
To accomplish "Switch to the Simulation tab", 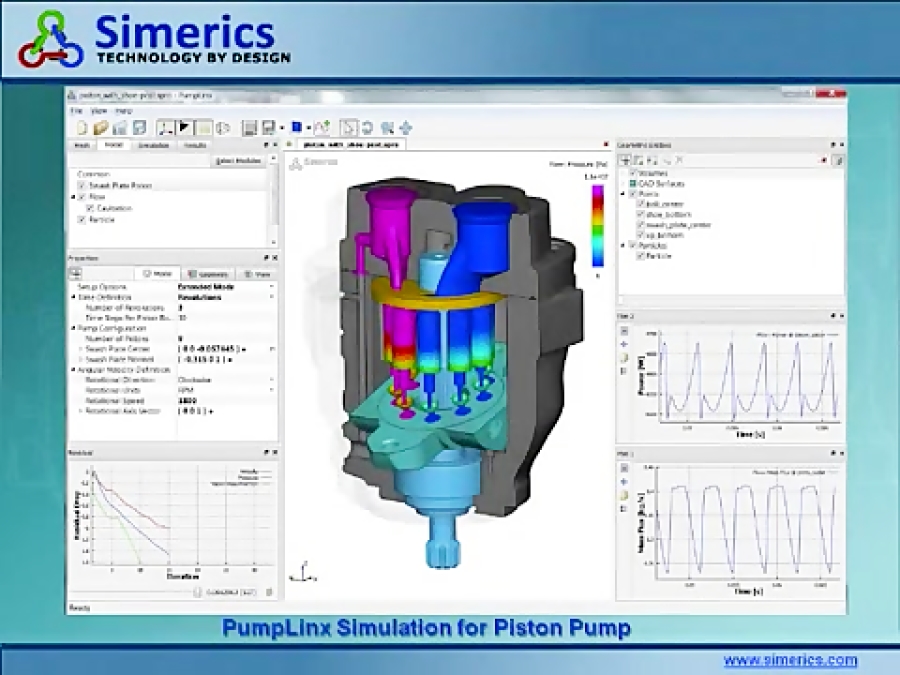I will (x=155, y=144).
